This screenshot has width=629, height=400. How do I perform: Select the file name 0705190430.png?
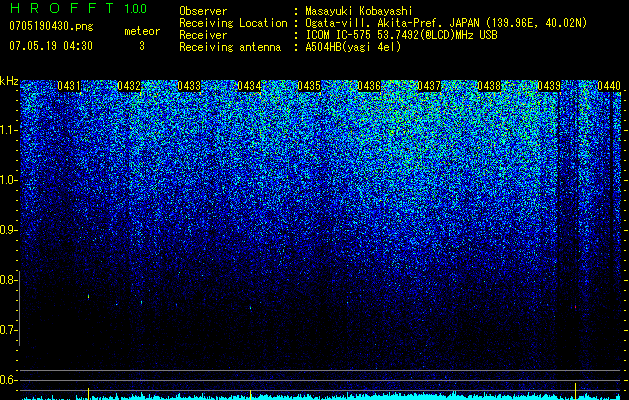51,26
